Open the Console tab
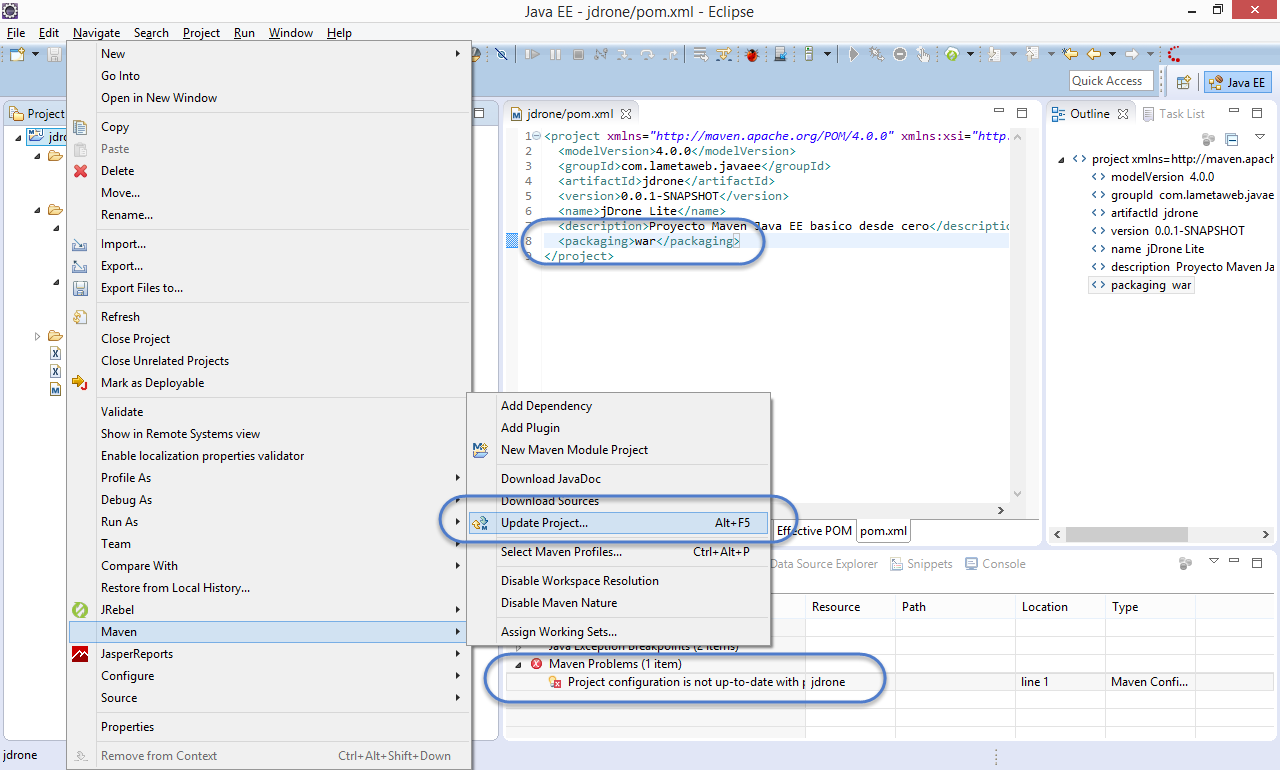 [x=996, y=564]
